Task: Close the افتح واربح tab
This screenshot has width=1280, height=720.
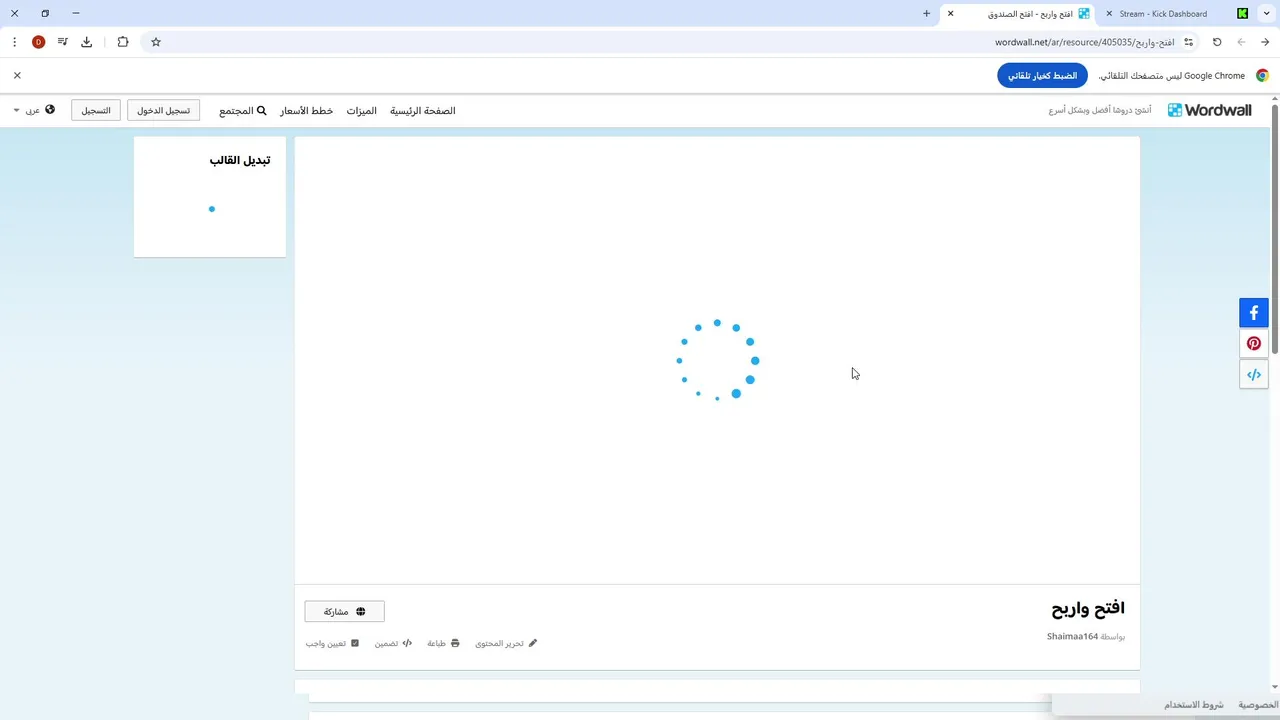Action: click(x=951, y=14)
